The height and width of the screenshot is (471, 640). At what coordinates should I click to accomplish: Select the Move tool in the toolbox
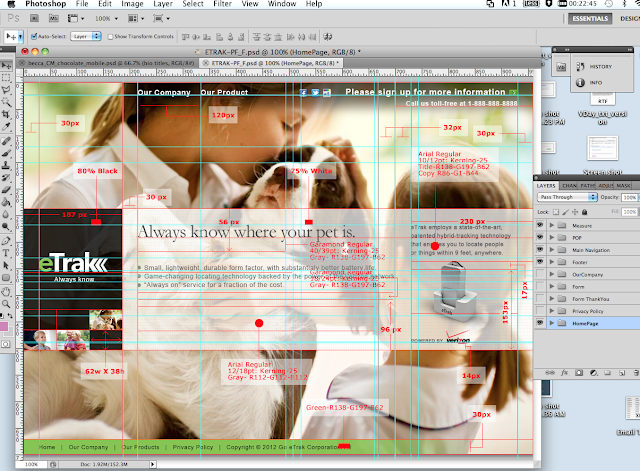pyautogui.click(x=6, y=65)
